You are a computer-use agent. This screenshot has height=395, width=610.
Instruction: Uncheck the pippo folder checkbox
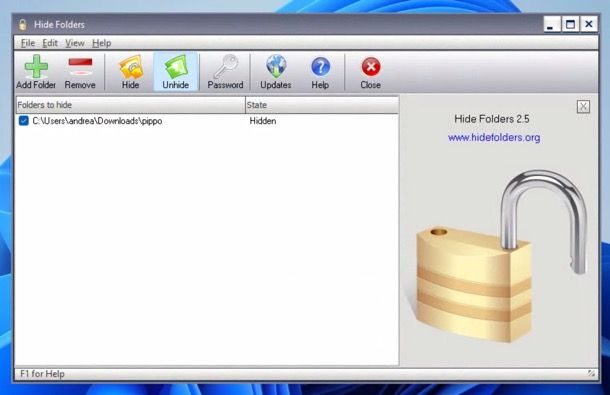24,121
